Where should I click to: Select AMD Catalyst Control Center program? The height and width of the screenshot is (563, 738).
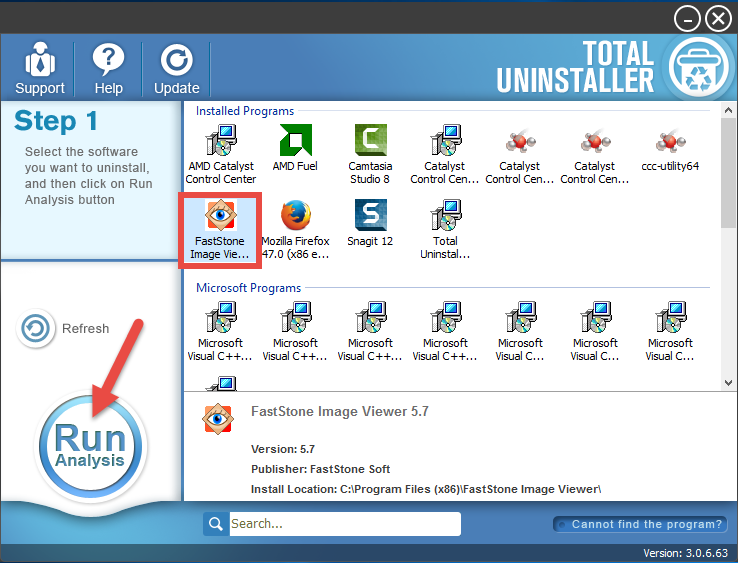(x=221, y=154)
